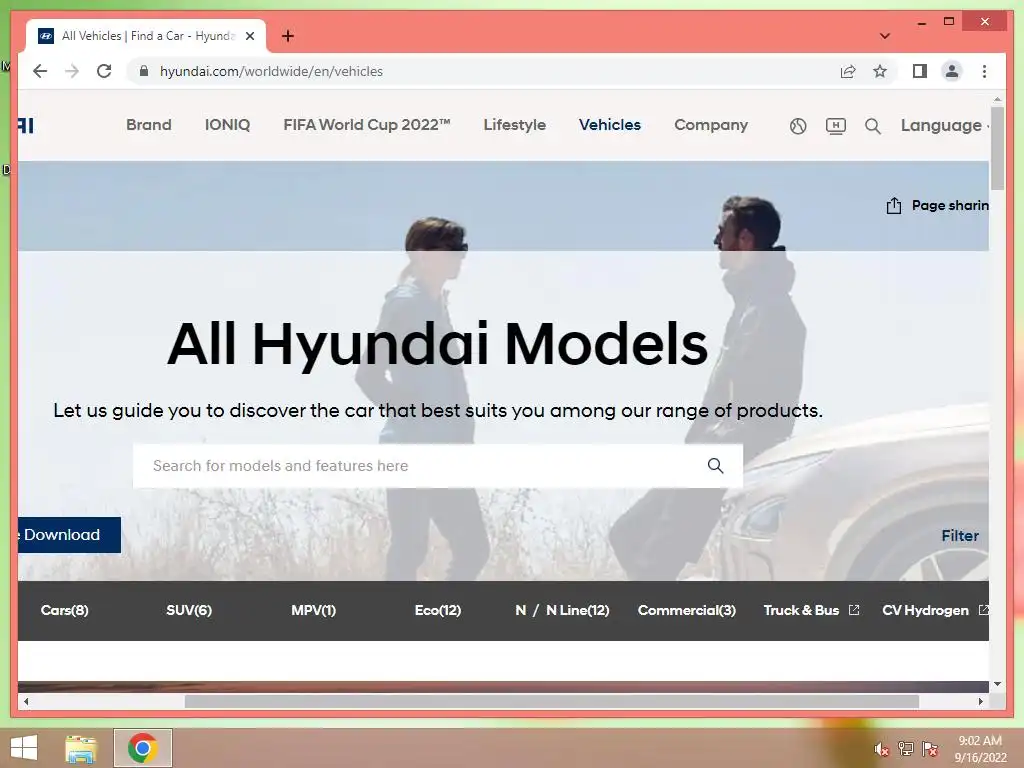This screenshot has width=1024, height=768.
Task: Open FIFA World Cup 2022 menu
Action: (x=367, y=125)
